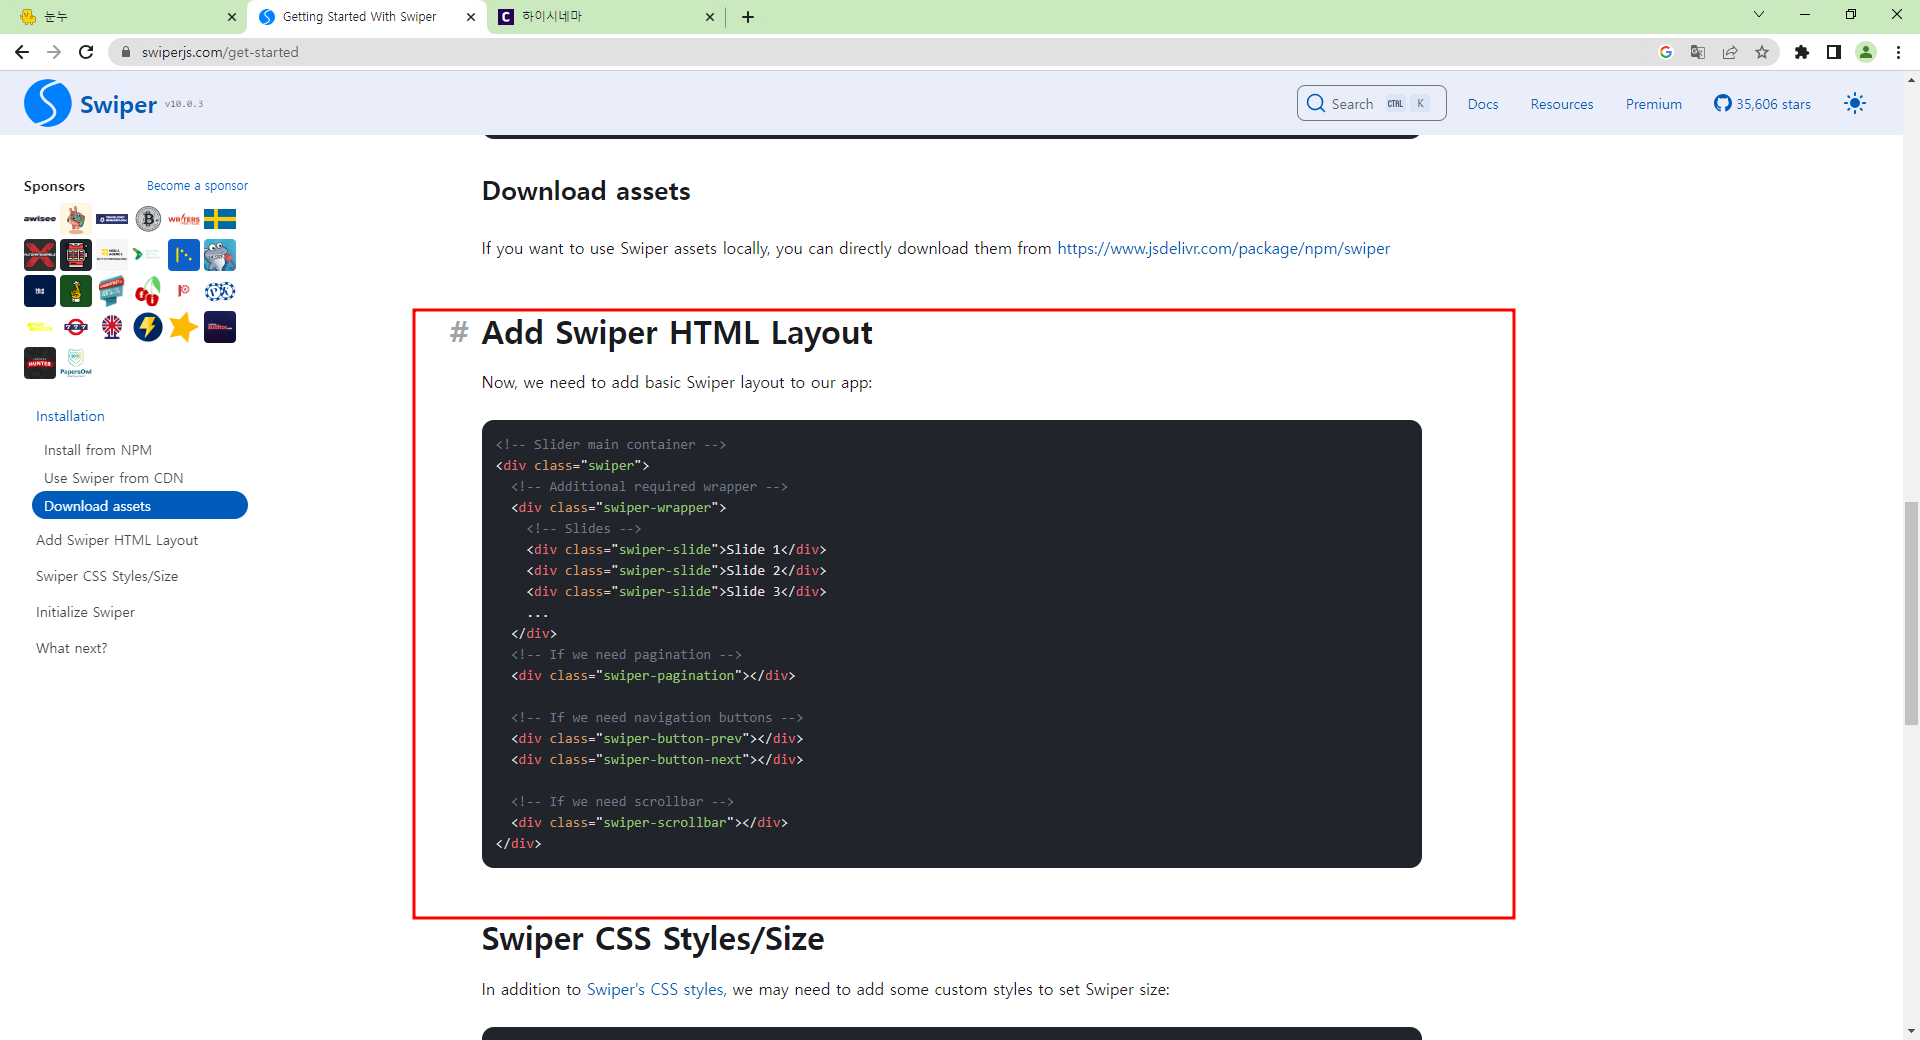The width and height of the screenshot is (1920, 1040).
Task: Click the Swiper logo icon
Action: [48, 103]
